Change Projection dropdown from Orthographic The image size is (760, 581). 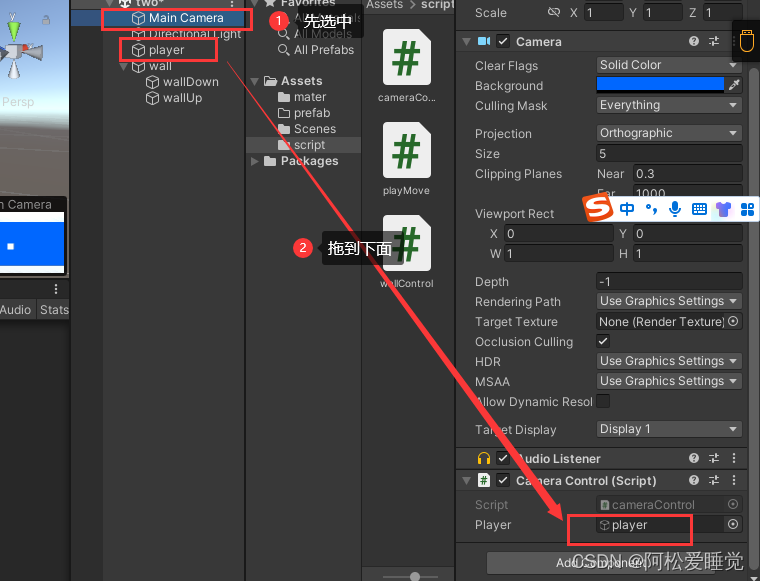(x=669, y=133)
